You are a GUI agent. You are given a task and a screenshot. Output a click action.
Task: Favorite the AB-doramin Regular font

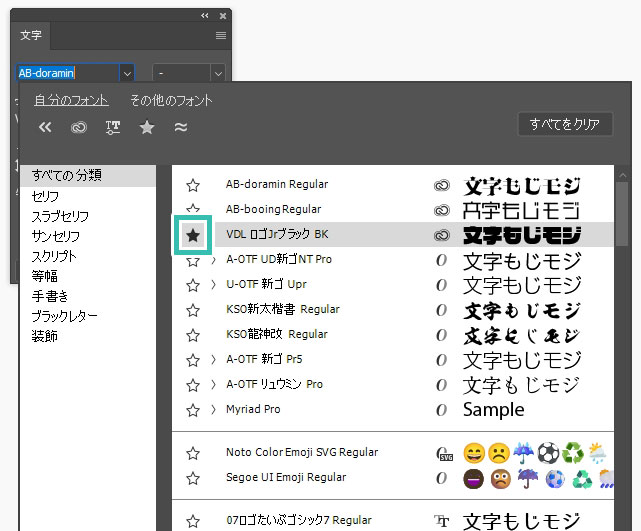[193, 185]
